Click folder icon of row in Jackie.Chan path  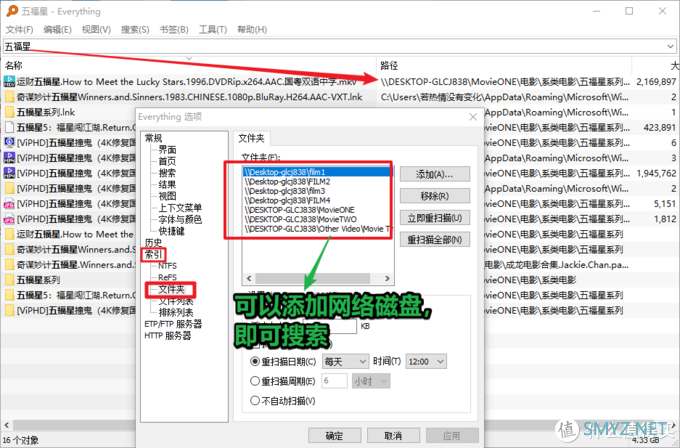pyautogui.click(x=9, y=265)
